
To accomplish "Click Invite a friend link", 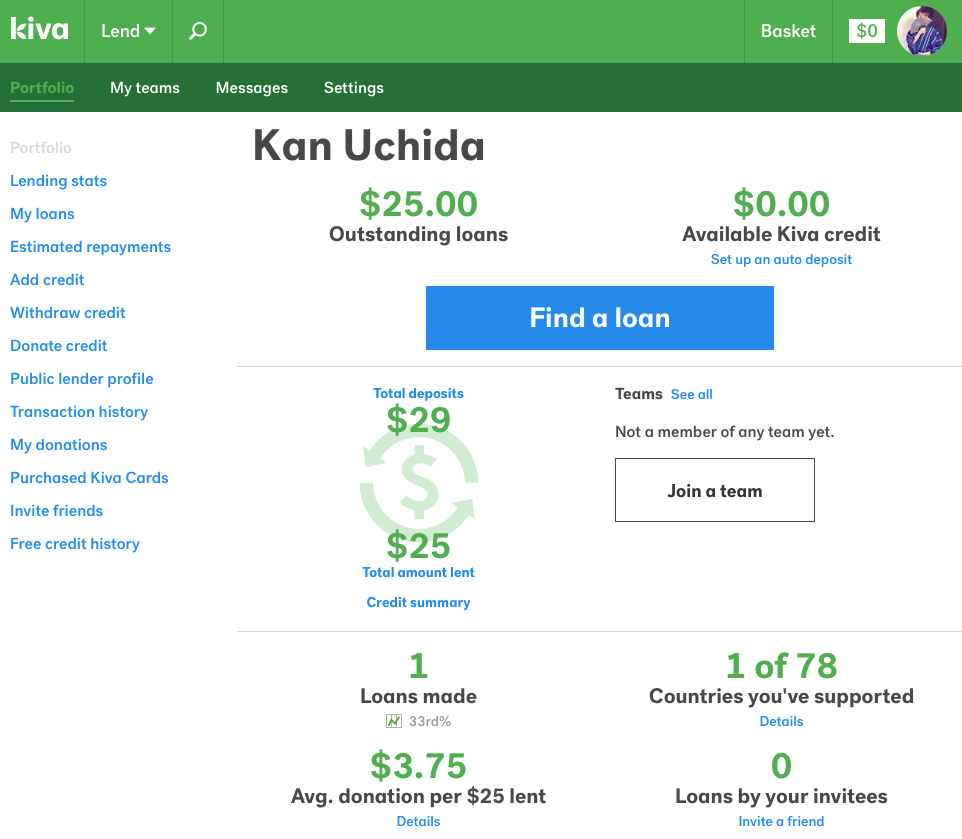I will [781, 821].
